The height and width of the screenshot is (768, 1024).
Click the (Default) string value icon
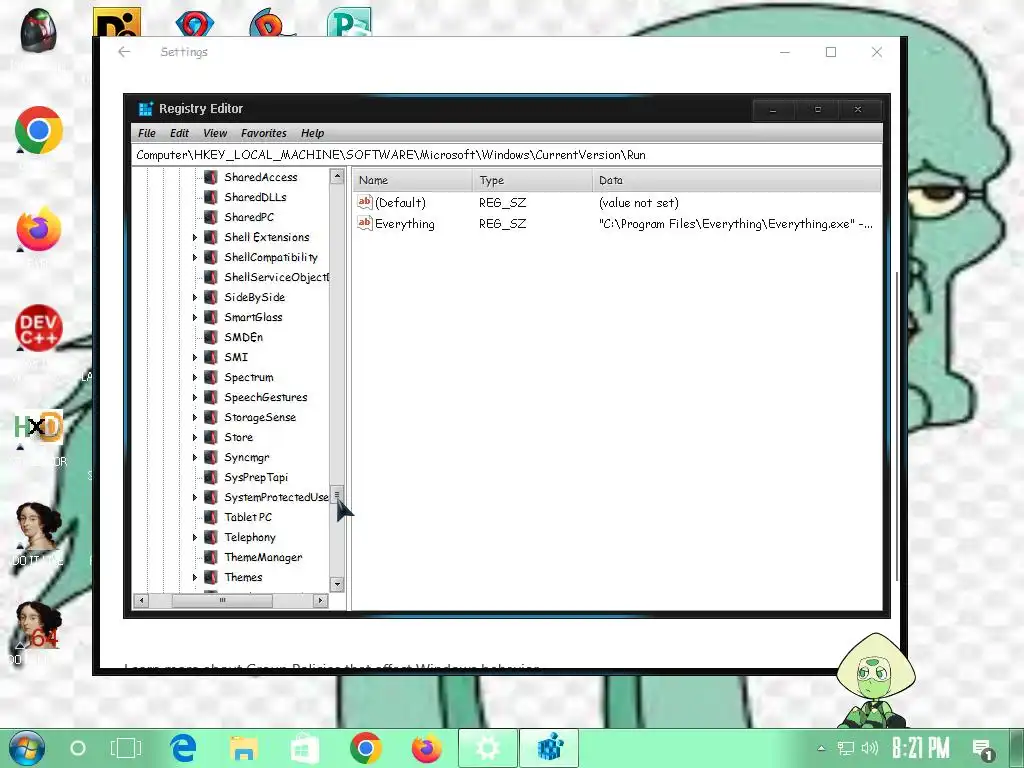coord(364,202)
